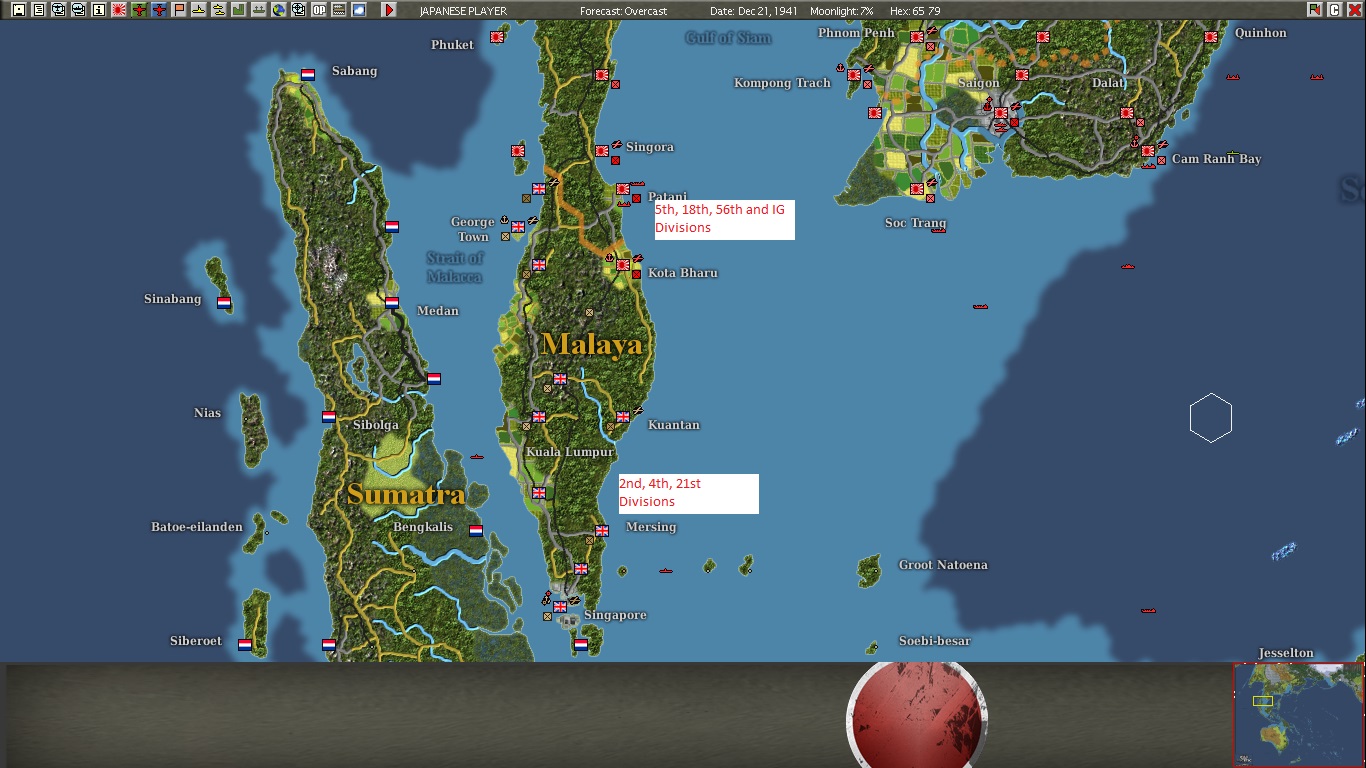1366x768 pixels.
Task: Click the 'Malaya' region label
Action: coord(592,345)
